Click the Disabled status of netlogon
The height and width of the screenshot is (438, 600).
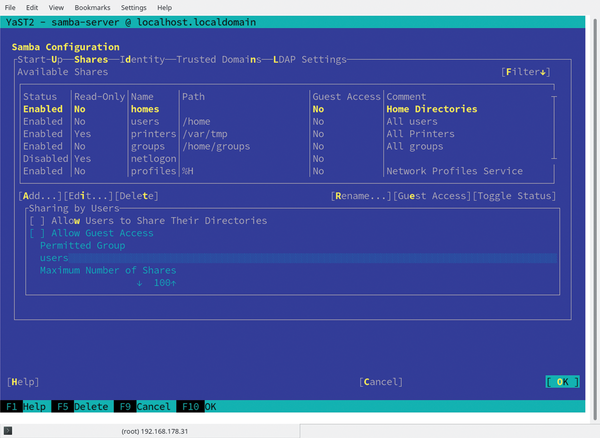coord(46,159)
